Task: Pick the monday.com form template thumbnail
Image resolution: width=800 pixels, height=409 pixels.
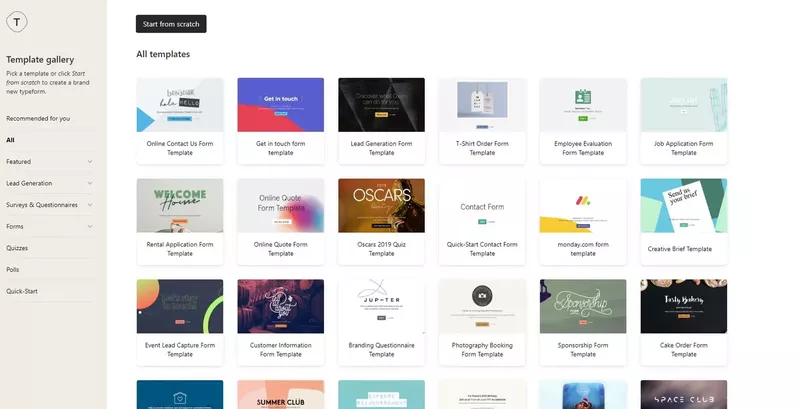Action: pos(583,206)
